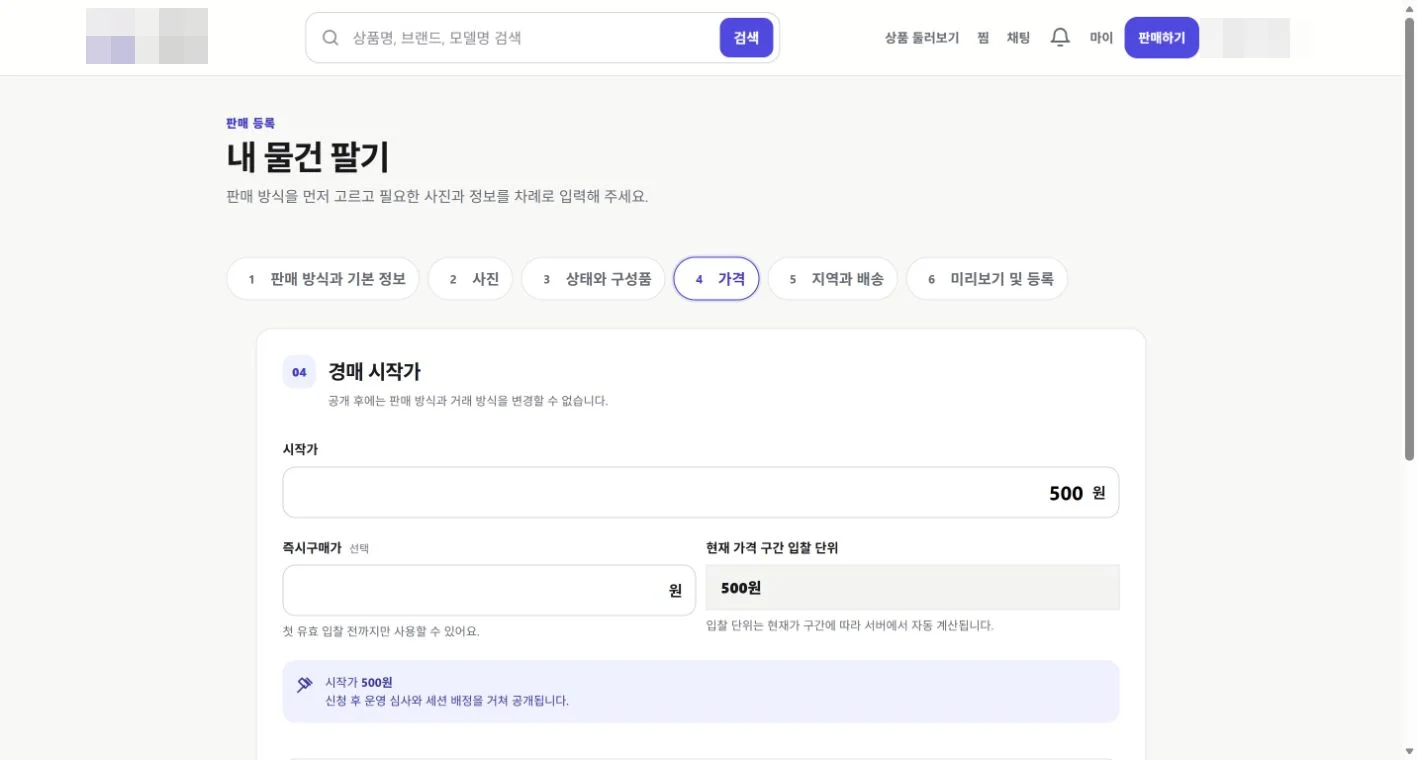Go to step 6 미리보기 및 등록 tab
The height and width of the screenshot is (760, 1417).
987,279
